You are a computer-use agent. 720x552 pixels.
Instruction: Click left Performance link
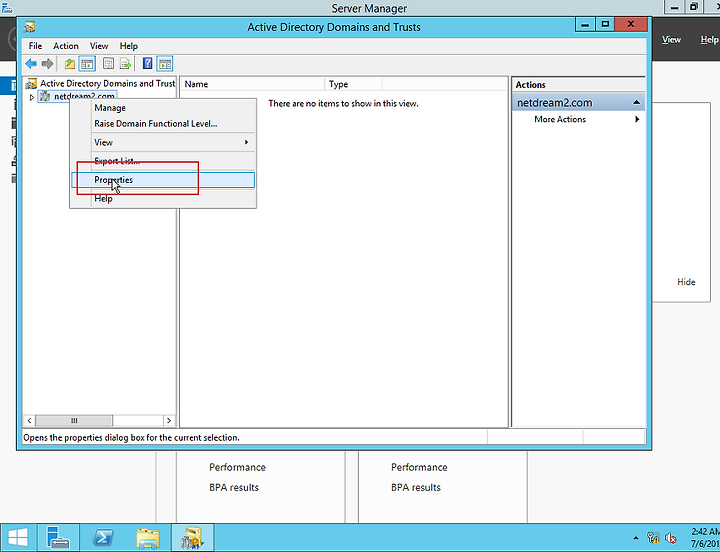tap(237, 468)
